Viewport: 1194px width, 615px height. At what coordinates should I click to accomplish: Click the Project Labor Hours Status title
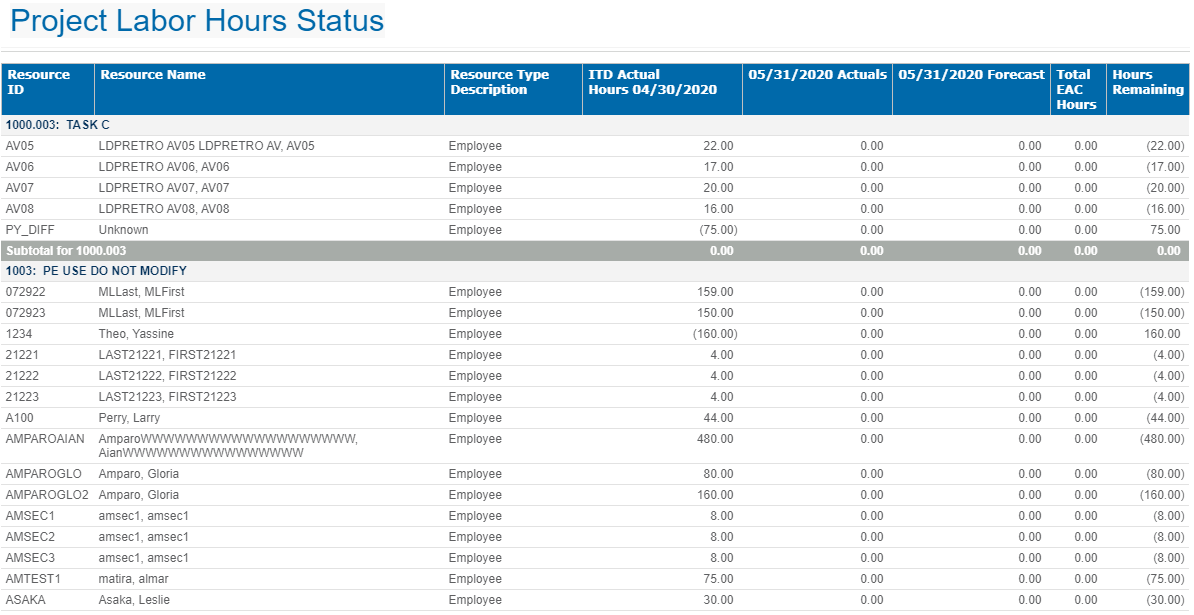click(x=197, y=21)
